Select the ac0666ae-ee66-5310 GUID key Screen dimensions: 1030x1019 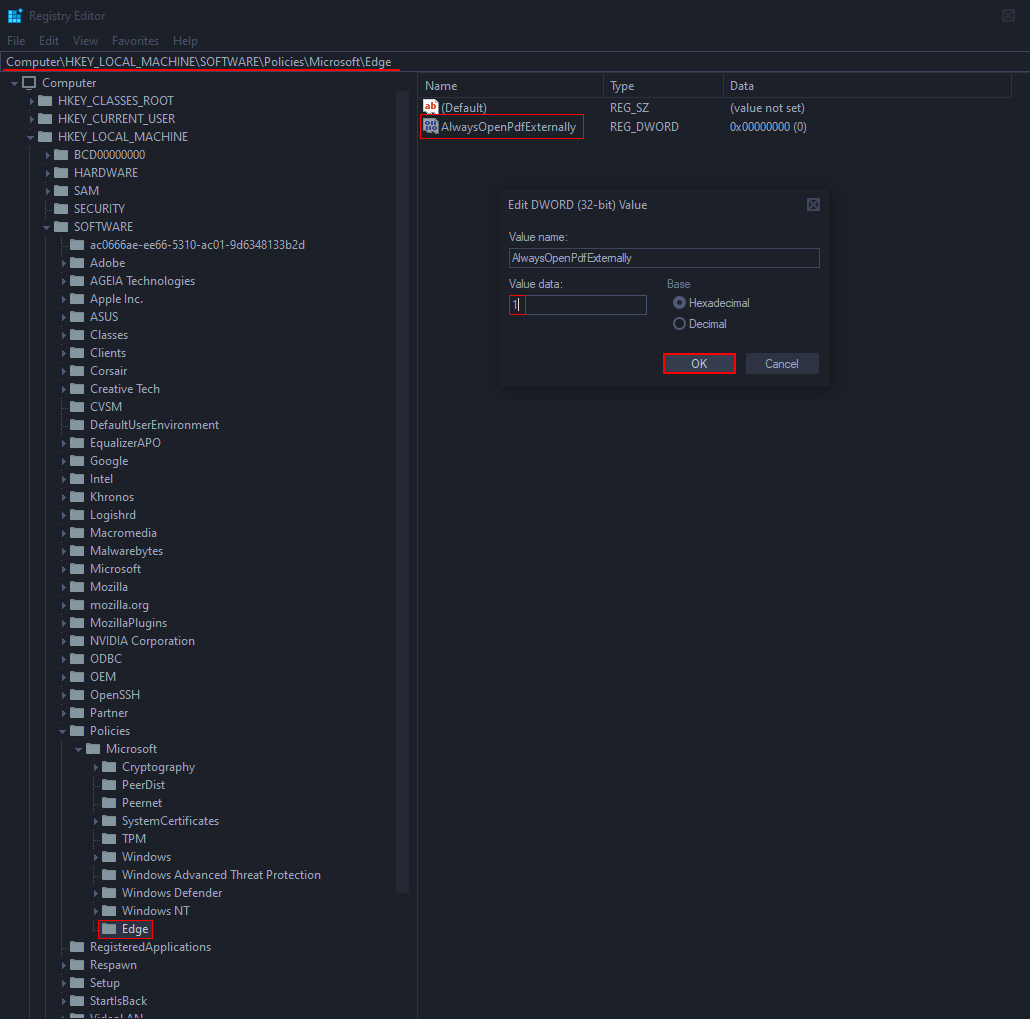coord(197,244)
